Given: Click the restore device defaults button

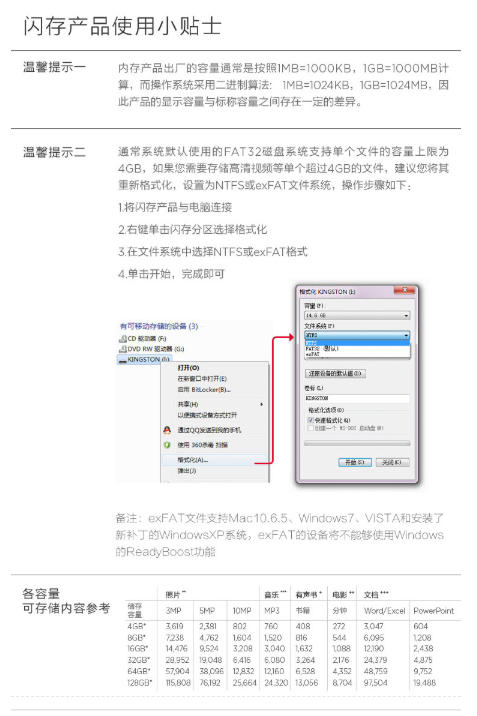Looking at the screenshot, I should click(335, 374).
